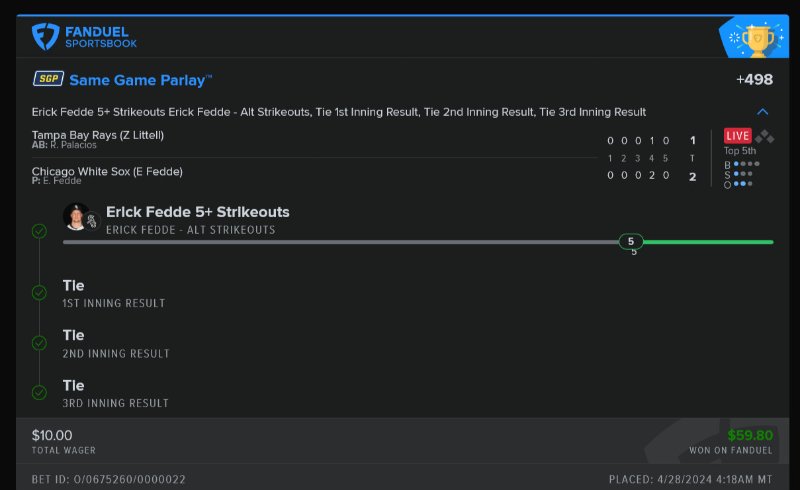Click the green checkmark beside Erick Fedde strikeouts

pos(39,231)
